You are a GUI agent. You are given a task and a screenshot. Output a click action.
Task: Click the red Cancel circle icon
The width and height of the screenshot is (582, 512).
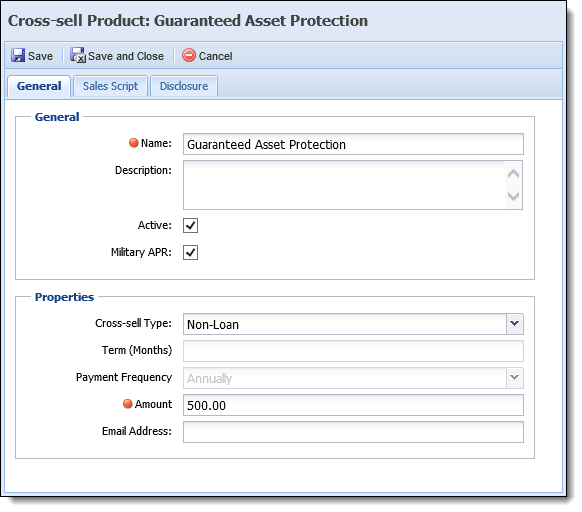pyautogui.click(x=189, y=55)
